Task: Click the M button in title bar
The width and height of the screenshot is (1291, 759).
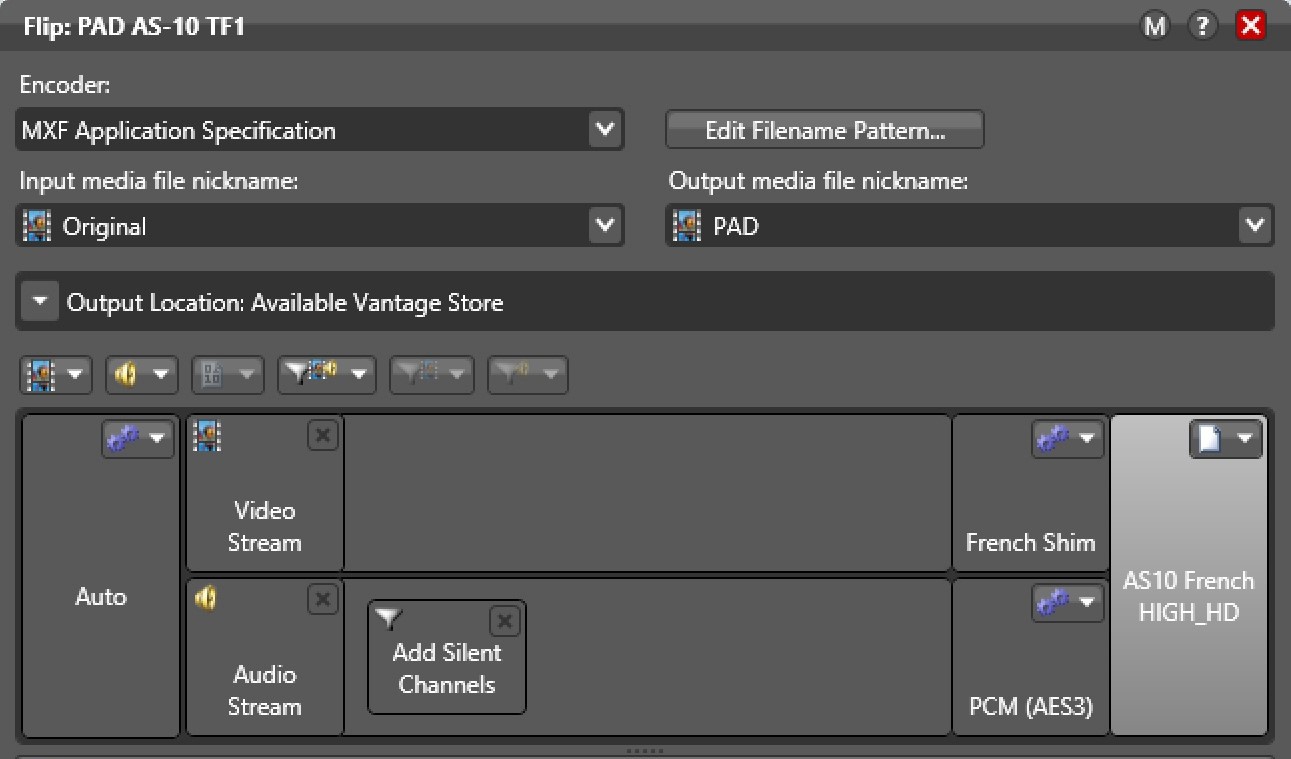Action: click(1155, 26)
